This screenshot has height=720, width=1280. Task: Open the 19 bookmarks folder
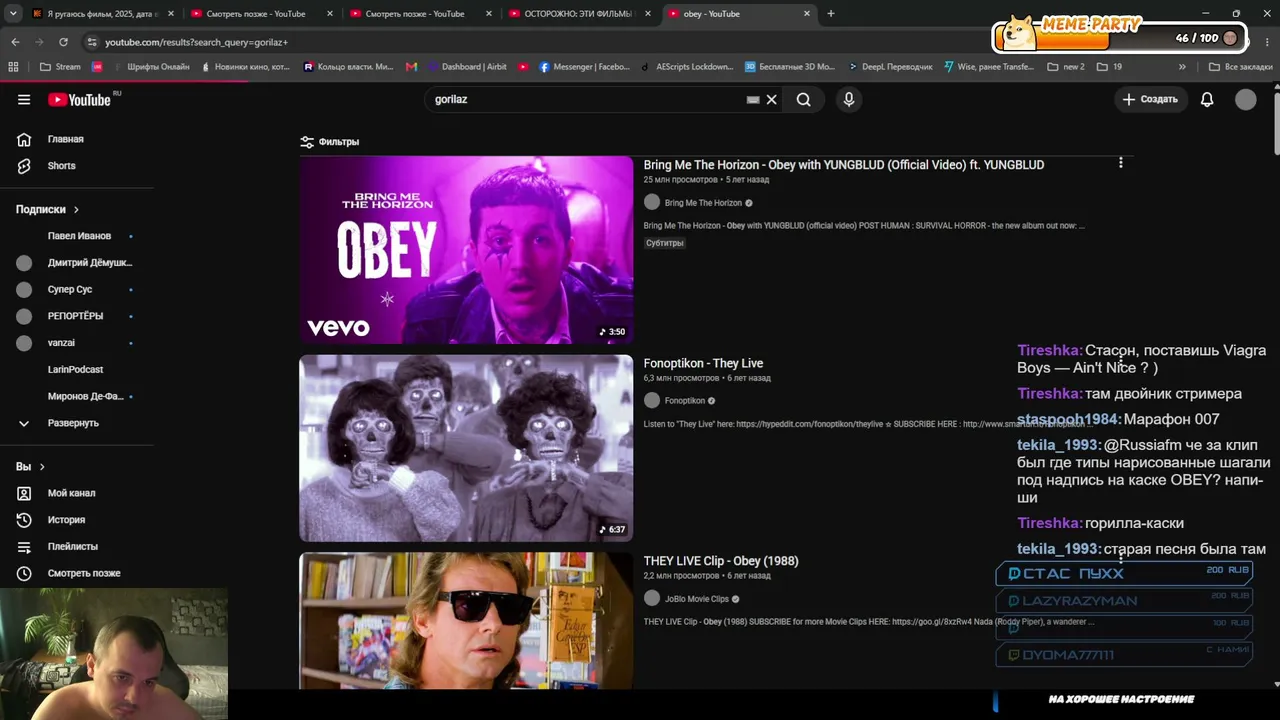(x=1109, y=67)
